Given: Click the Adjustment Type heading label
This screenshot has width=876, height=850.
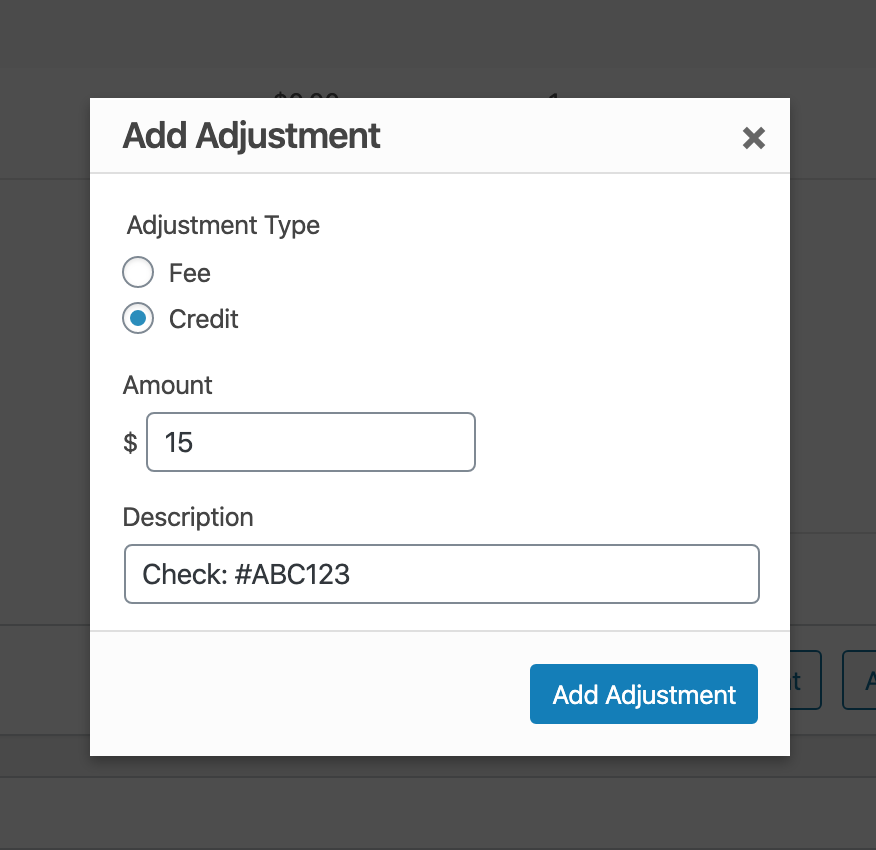Looking at the screenshot, I should pos(223,225).
